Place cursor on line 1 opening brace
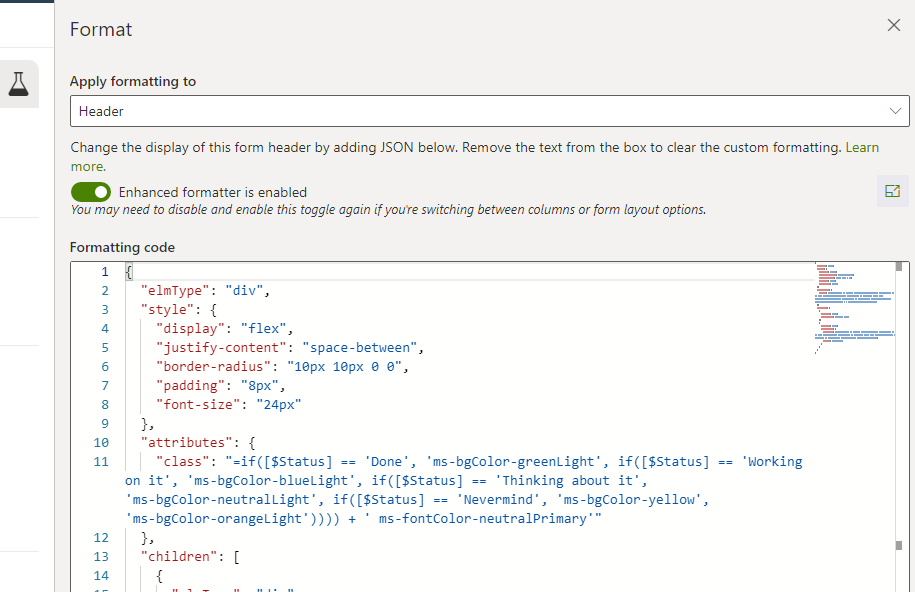The height and width of the screenshot is (592, 915). point(129,271)
